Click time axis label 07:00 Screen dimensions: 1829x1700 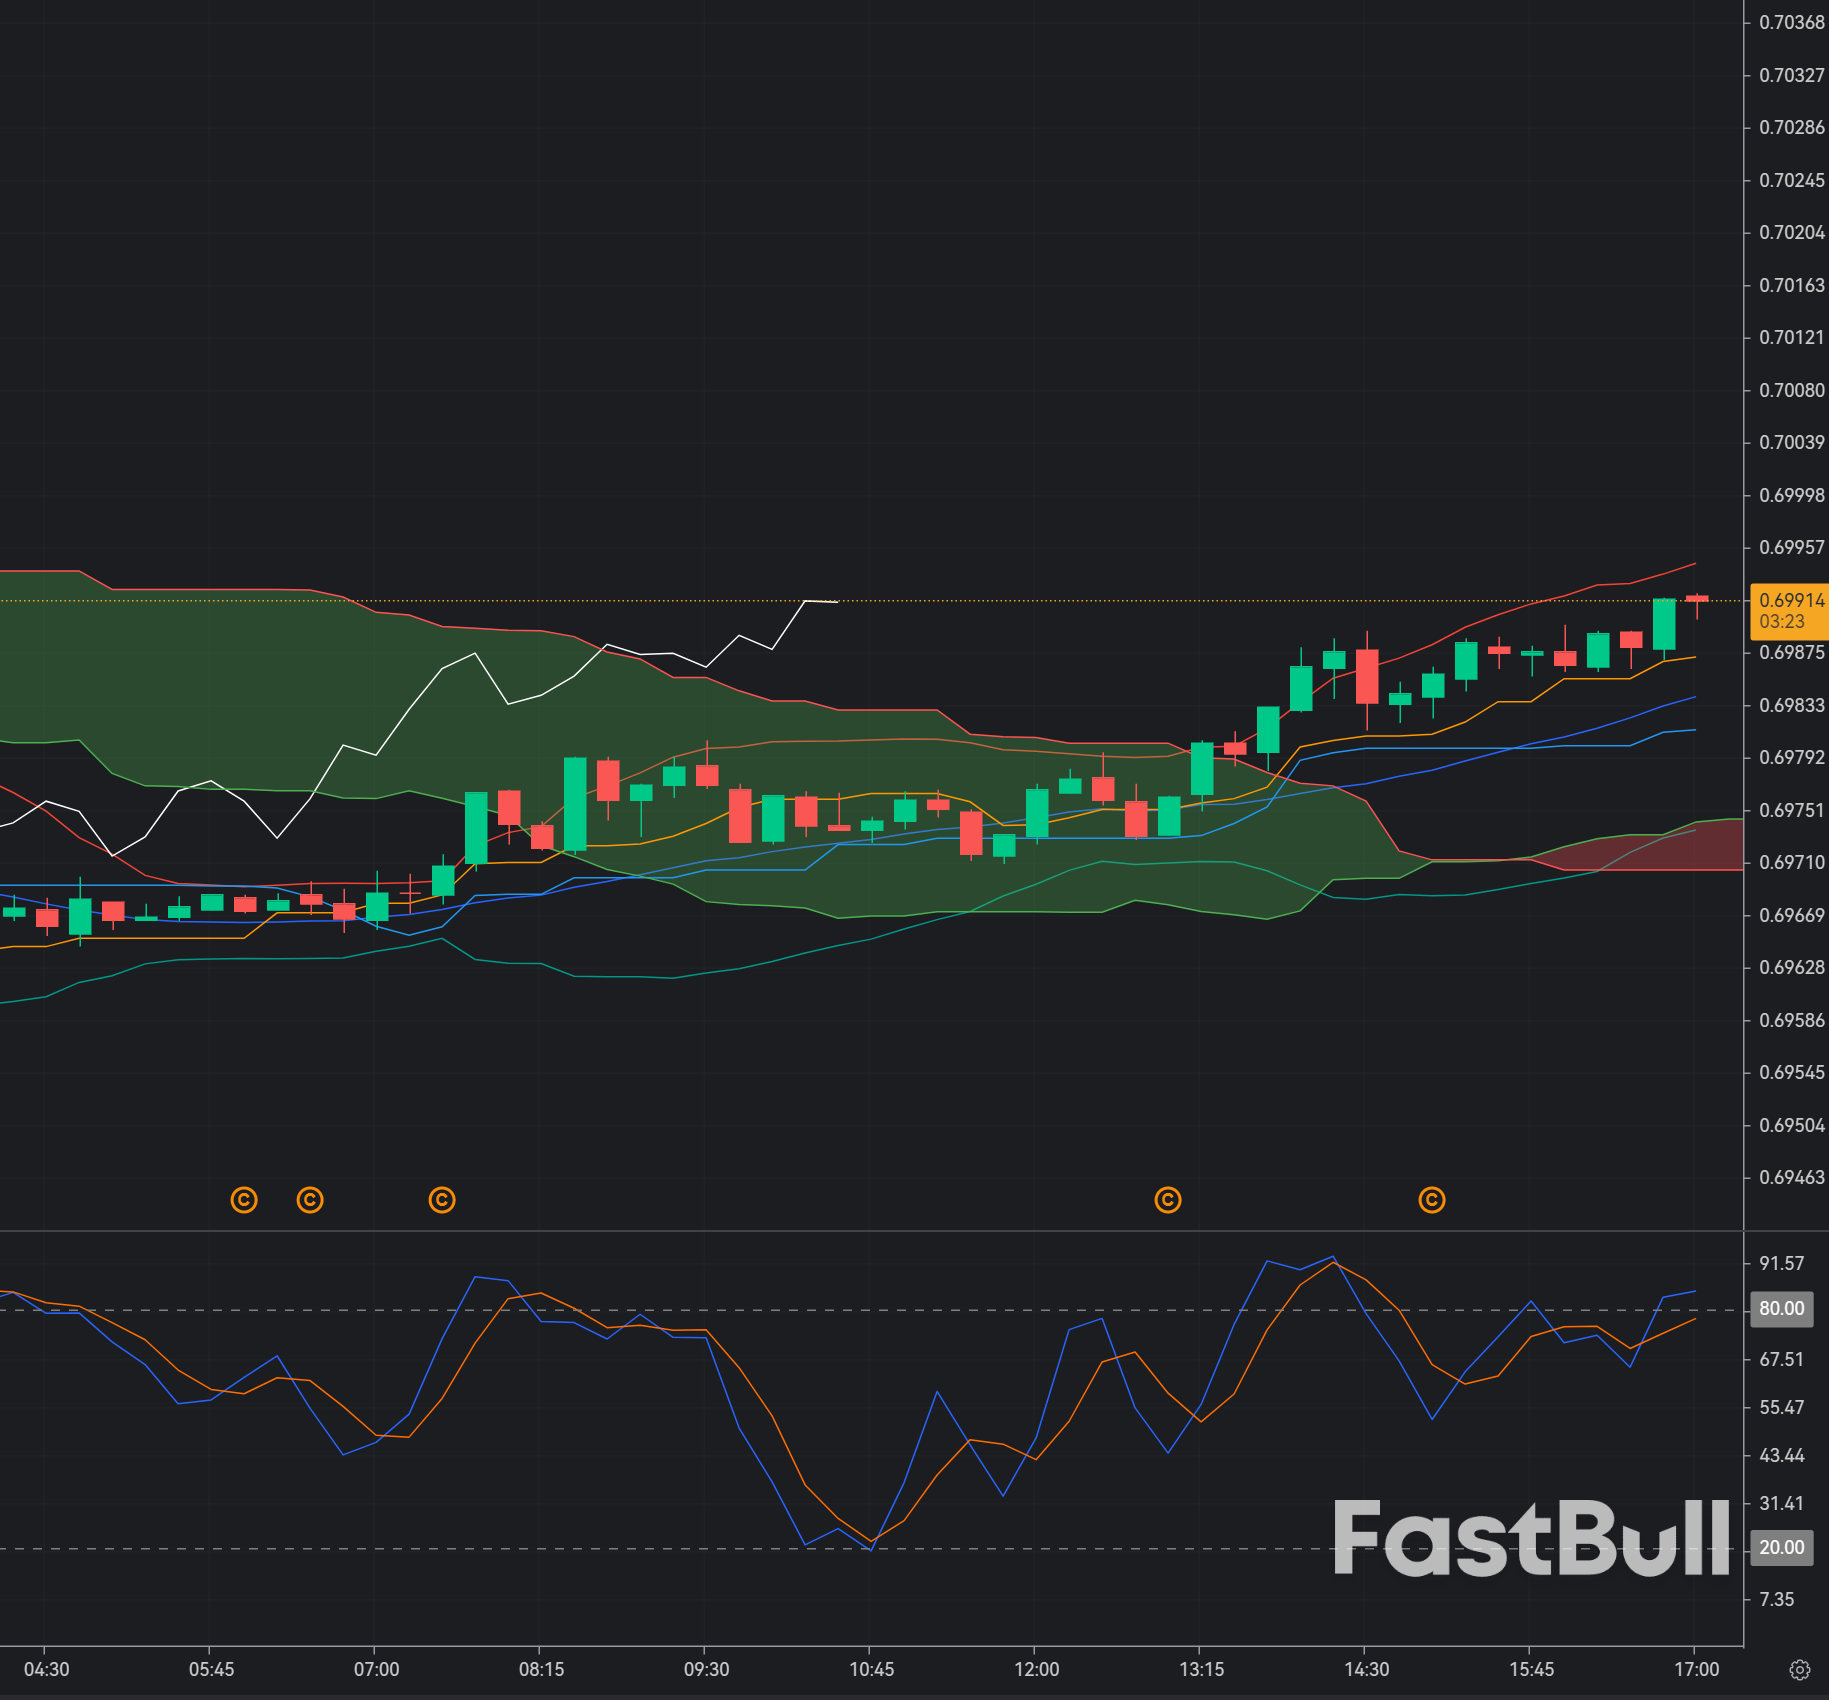pyautogui.click(x=377, y=1670)
